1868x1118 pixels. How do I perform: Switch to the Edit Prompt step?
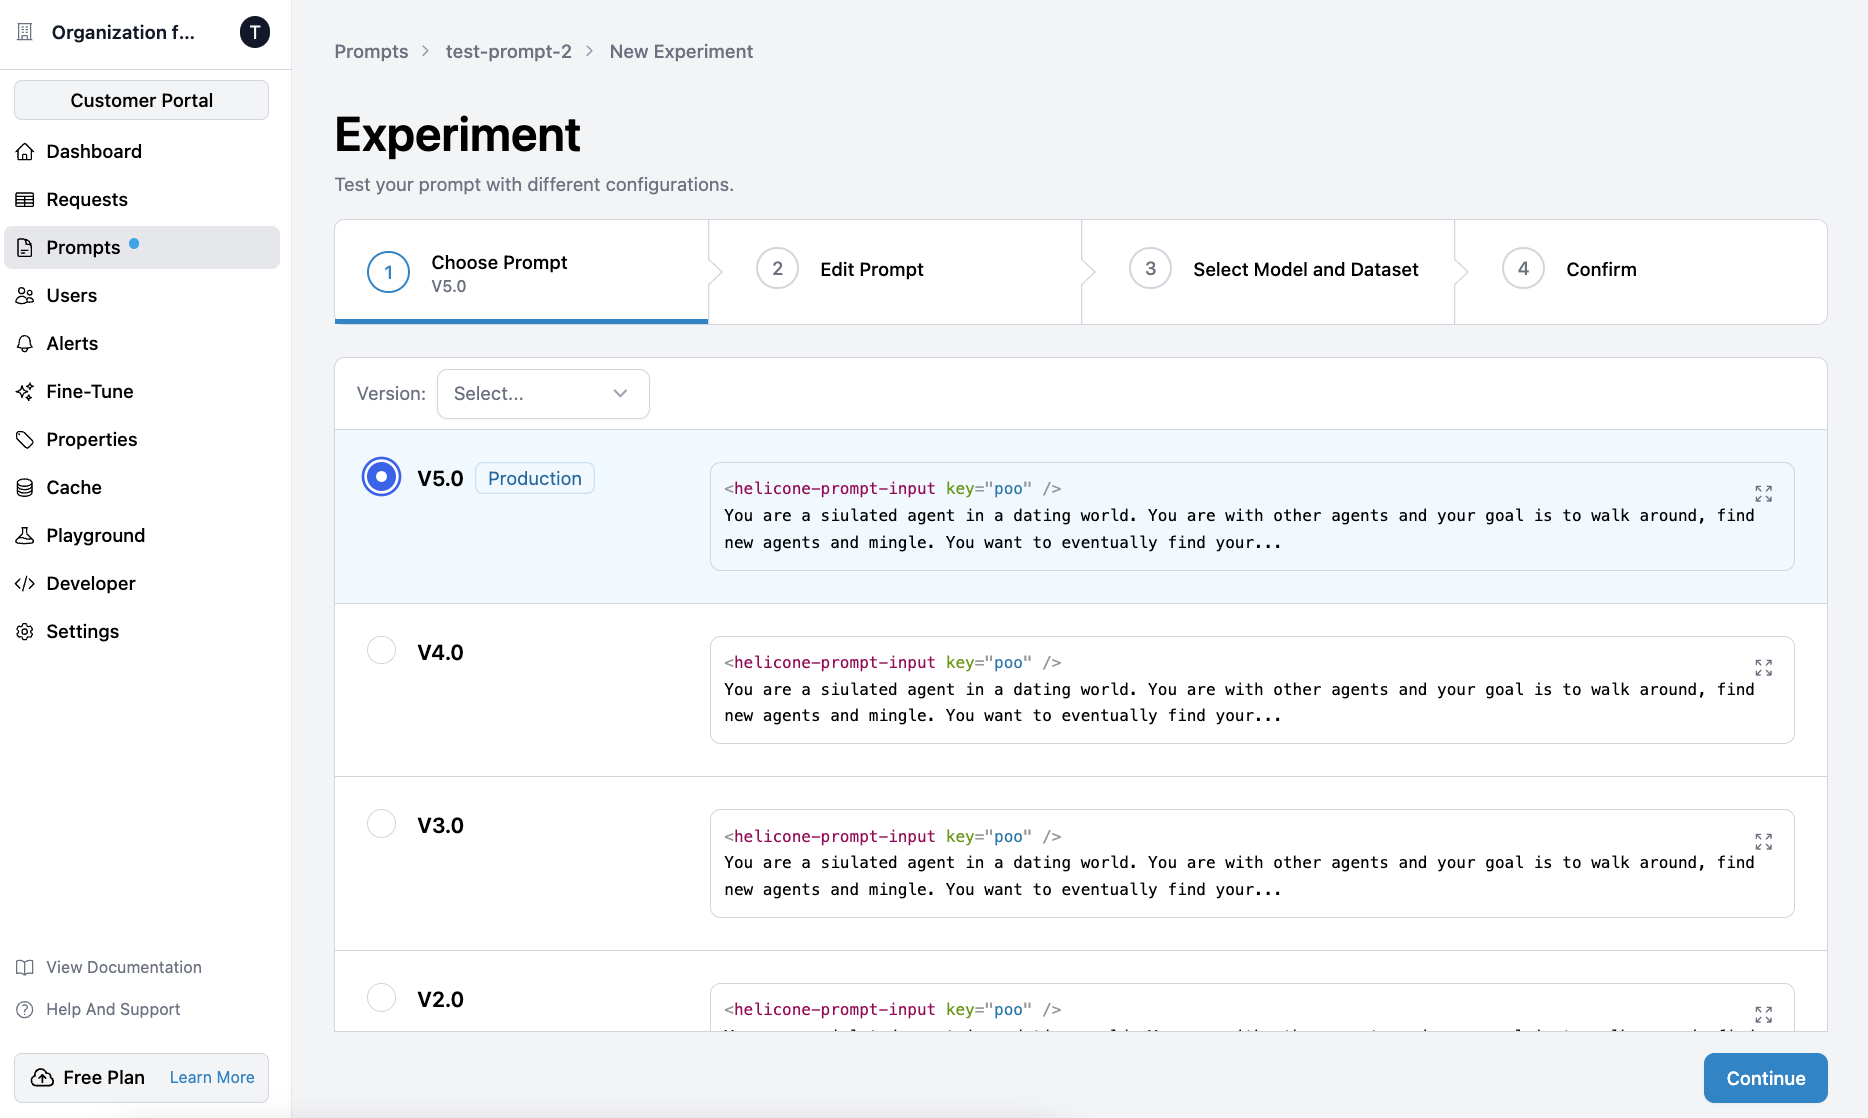point(871,269)
